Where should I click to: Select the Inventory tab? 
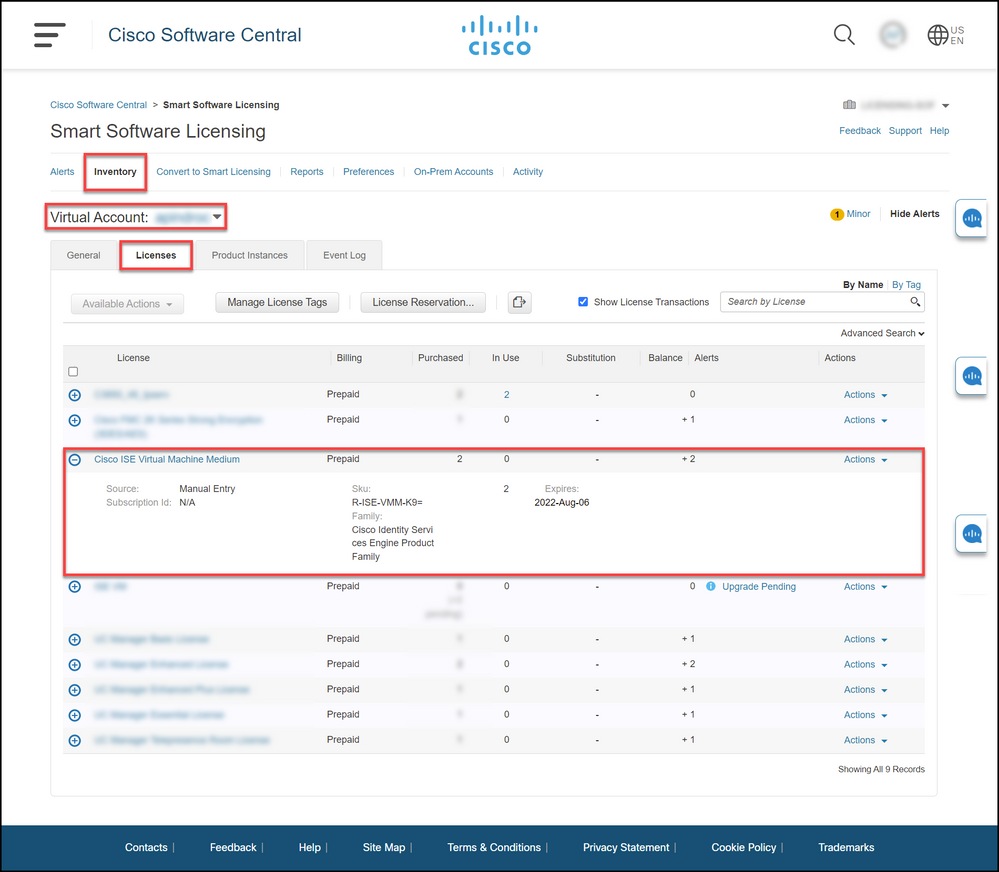[x=115, y=171]
